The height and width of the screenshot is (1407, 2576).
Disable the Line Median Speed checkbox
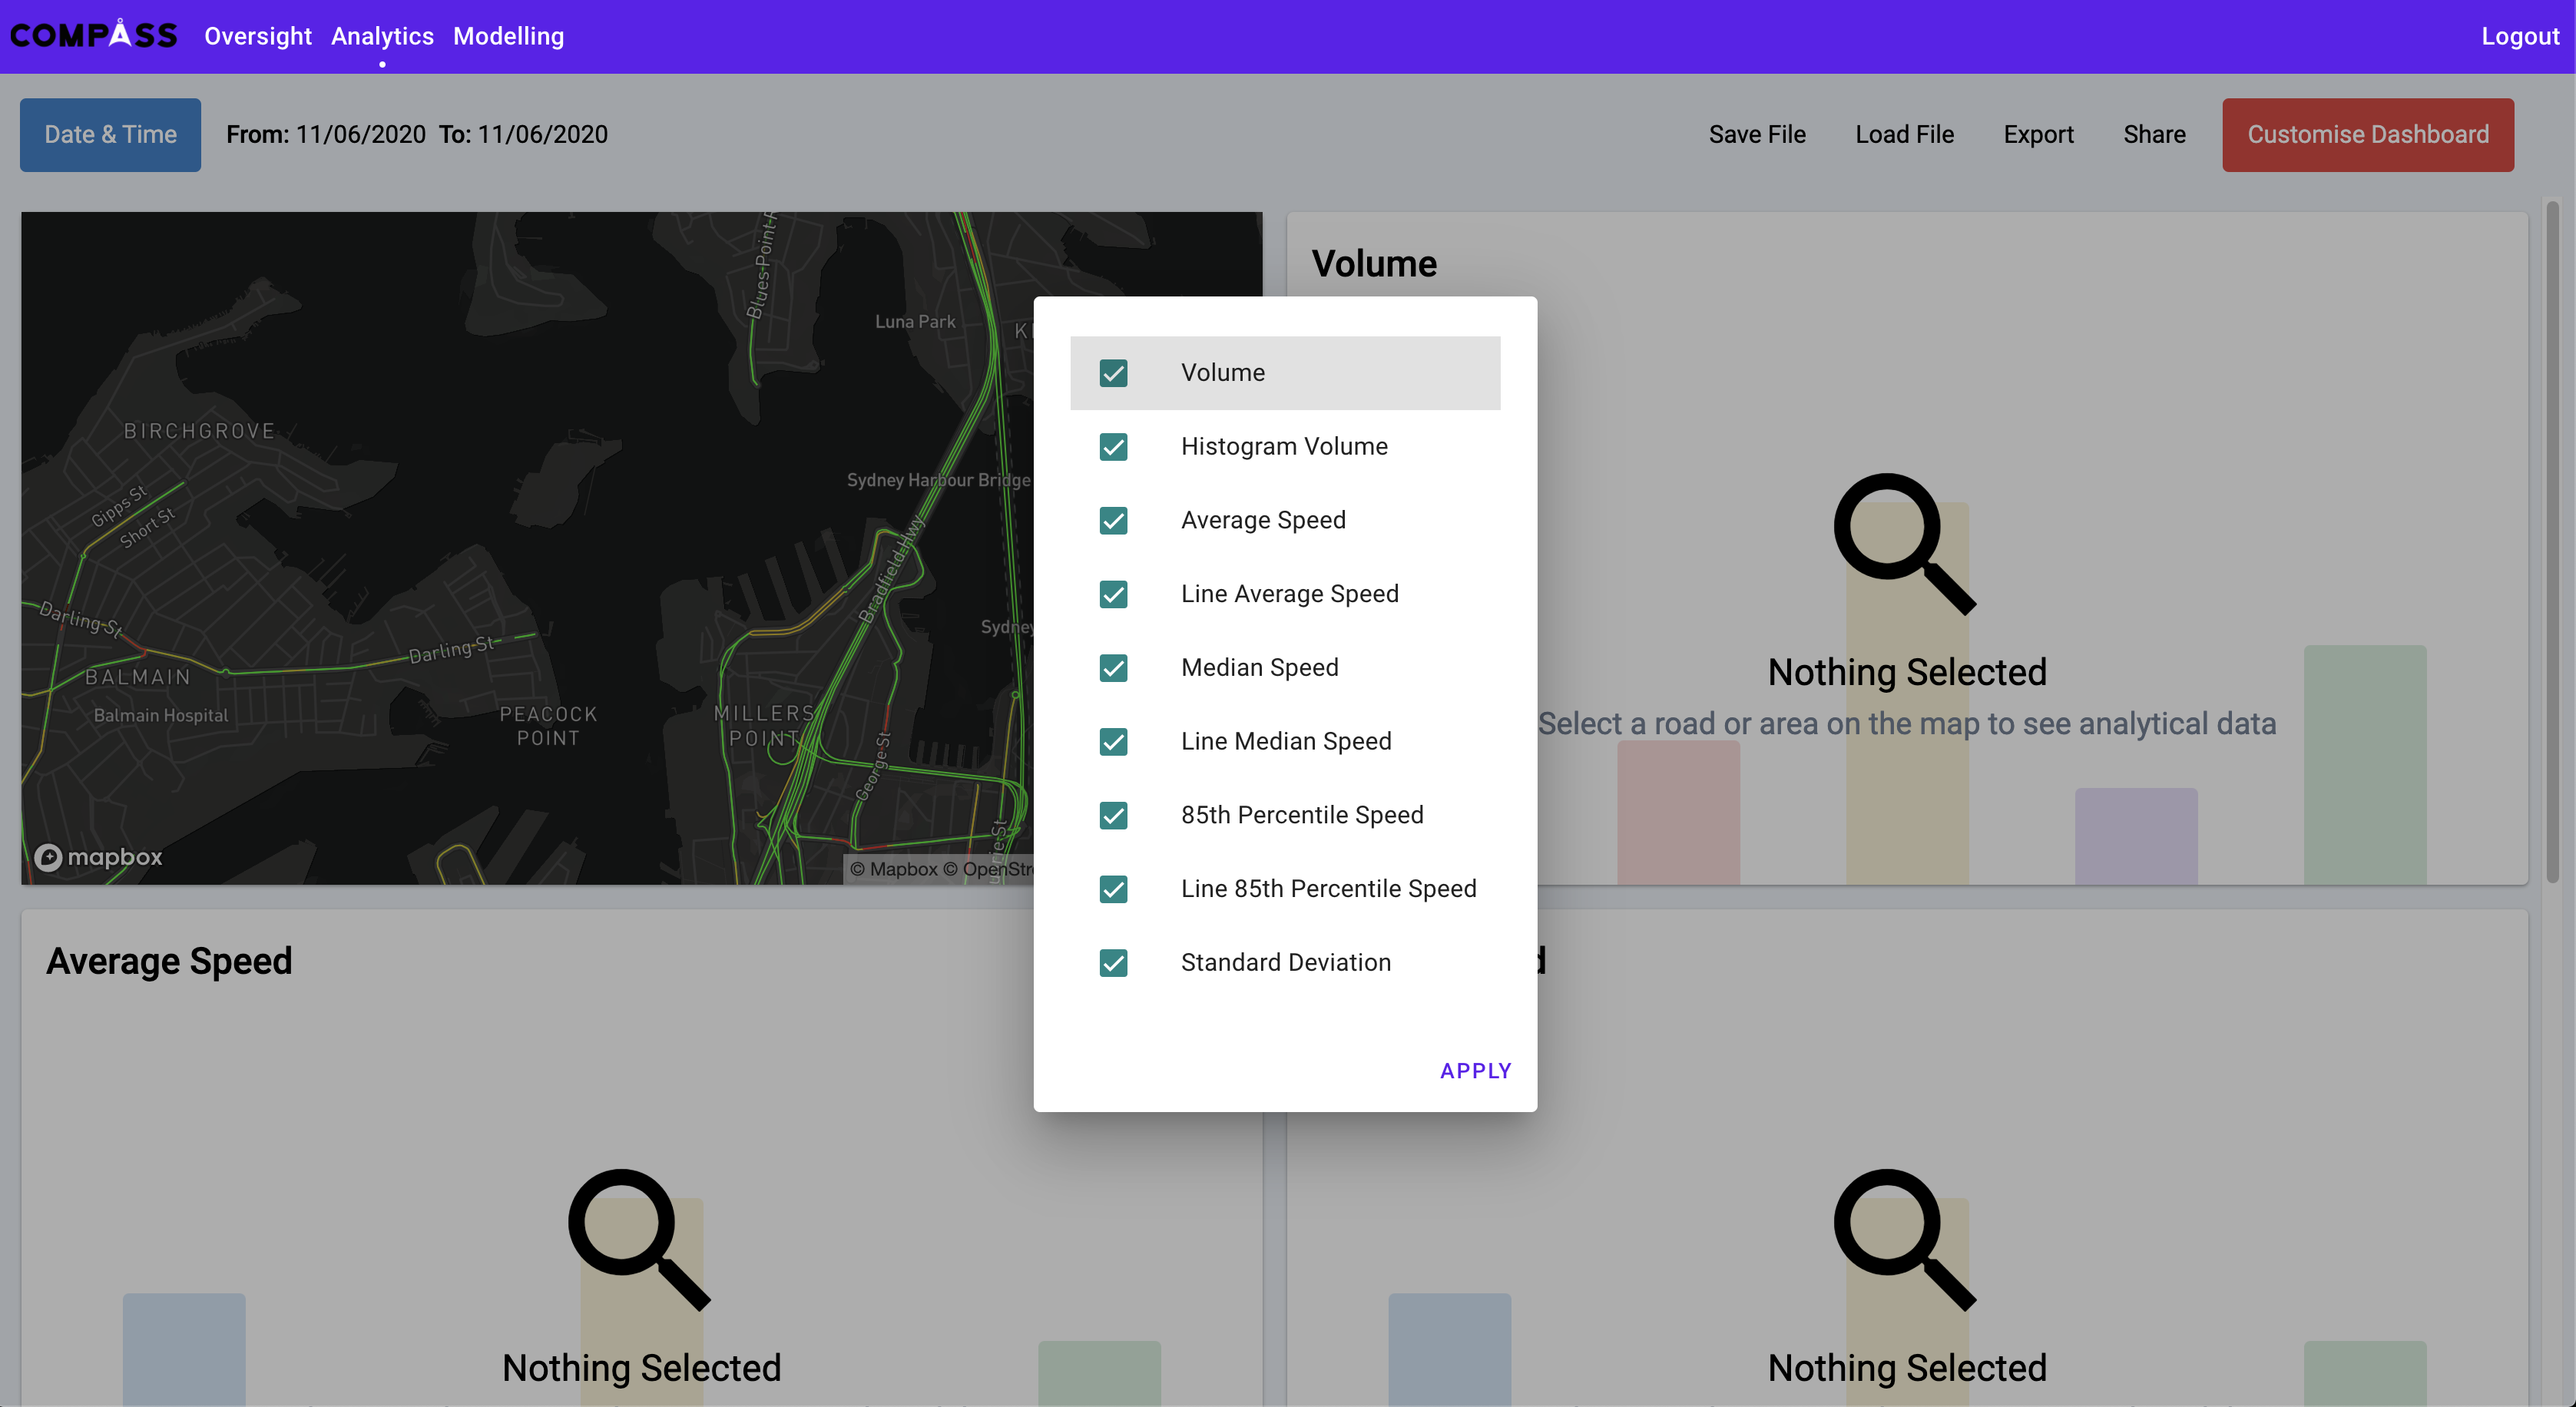coord(1113,742)
